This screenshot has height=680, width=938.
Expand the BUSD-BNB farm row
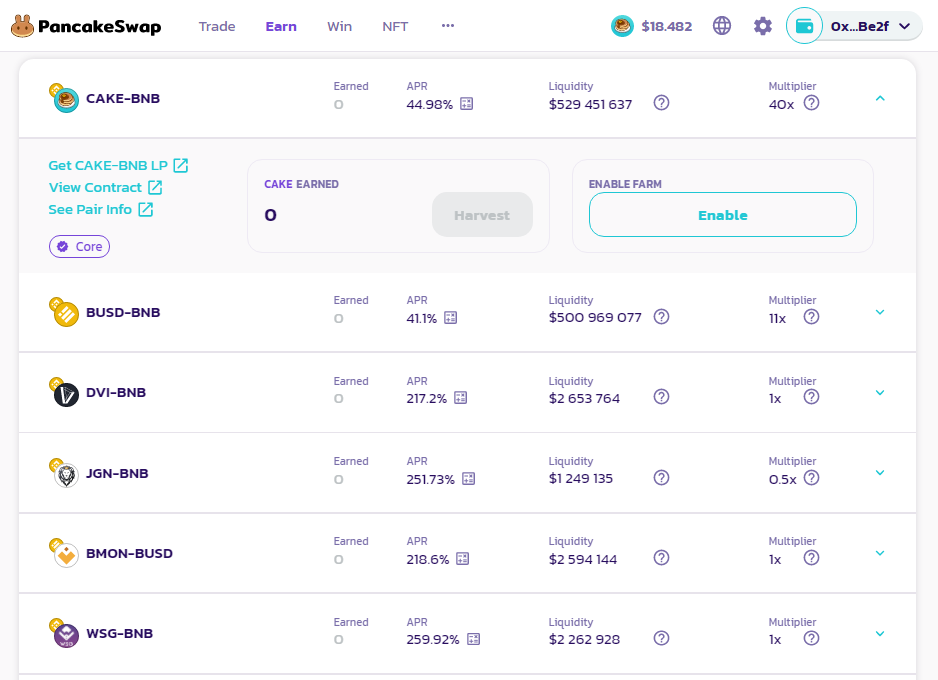coord(880,312)
